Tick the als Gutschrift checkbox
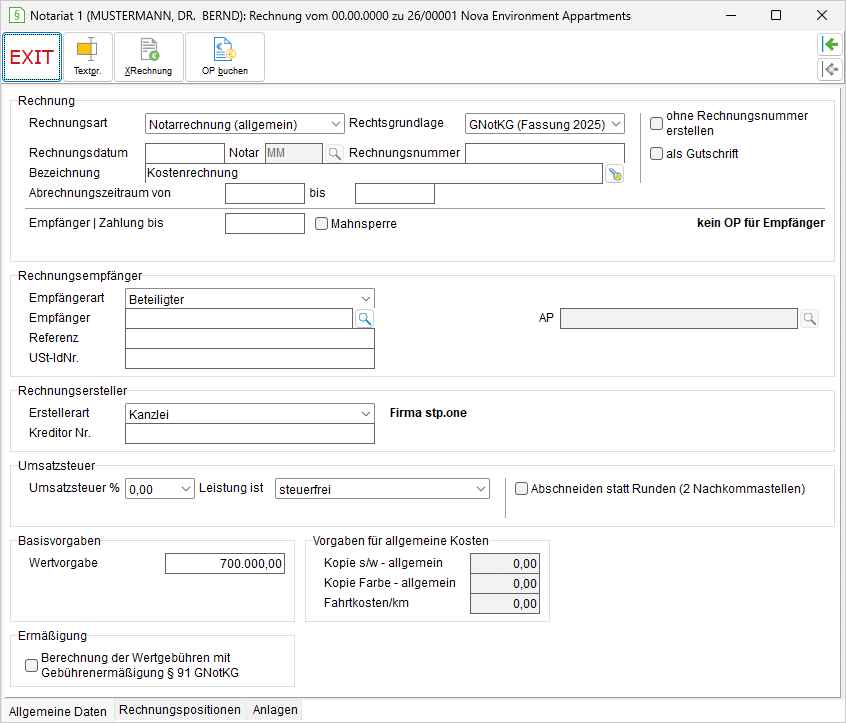846x723 pixels. (x=656, y=154)
